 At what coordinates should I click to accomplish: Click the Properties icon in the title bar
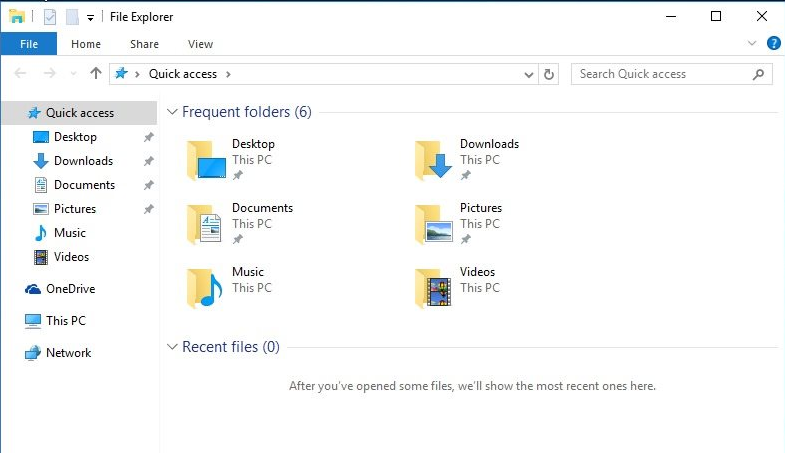click(x=49, y=17)
